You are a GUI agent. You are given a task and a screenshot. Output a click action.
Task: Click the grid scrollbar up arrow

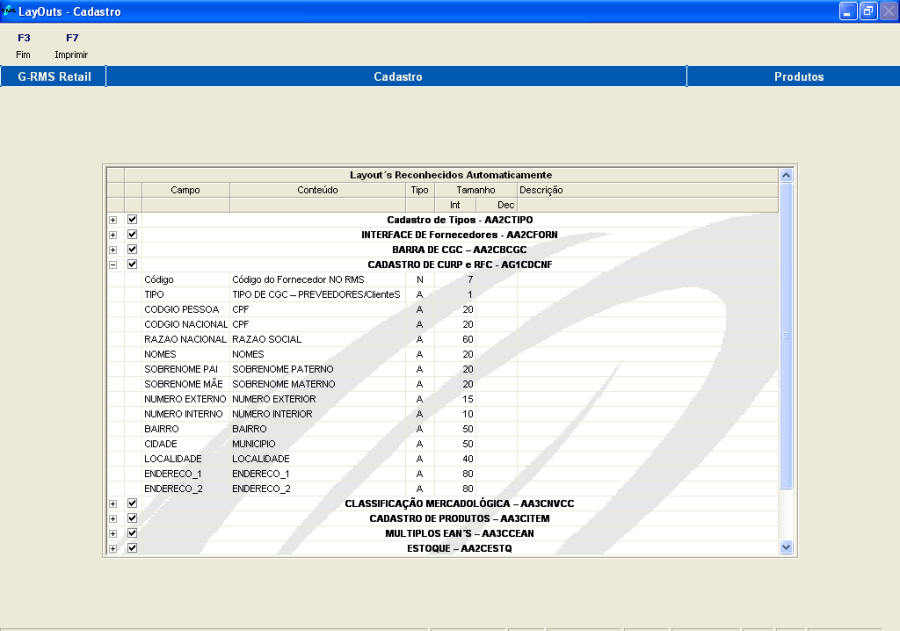click(x=786, y=175)
